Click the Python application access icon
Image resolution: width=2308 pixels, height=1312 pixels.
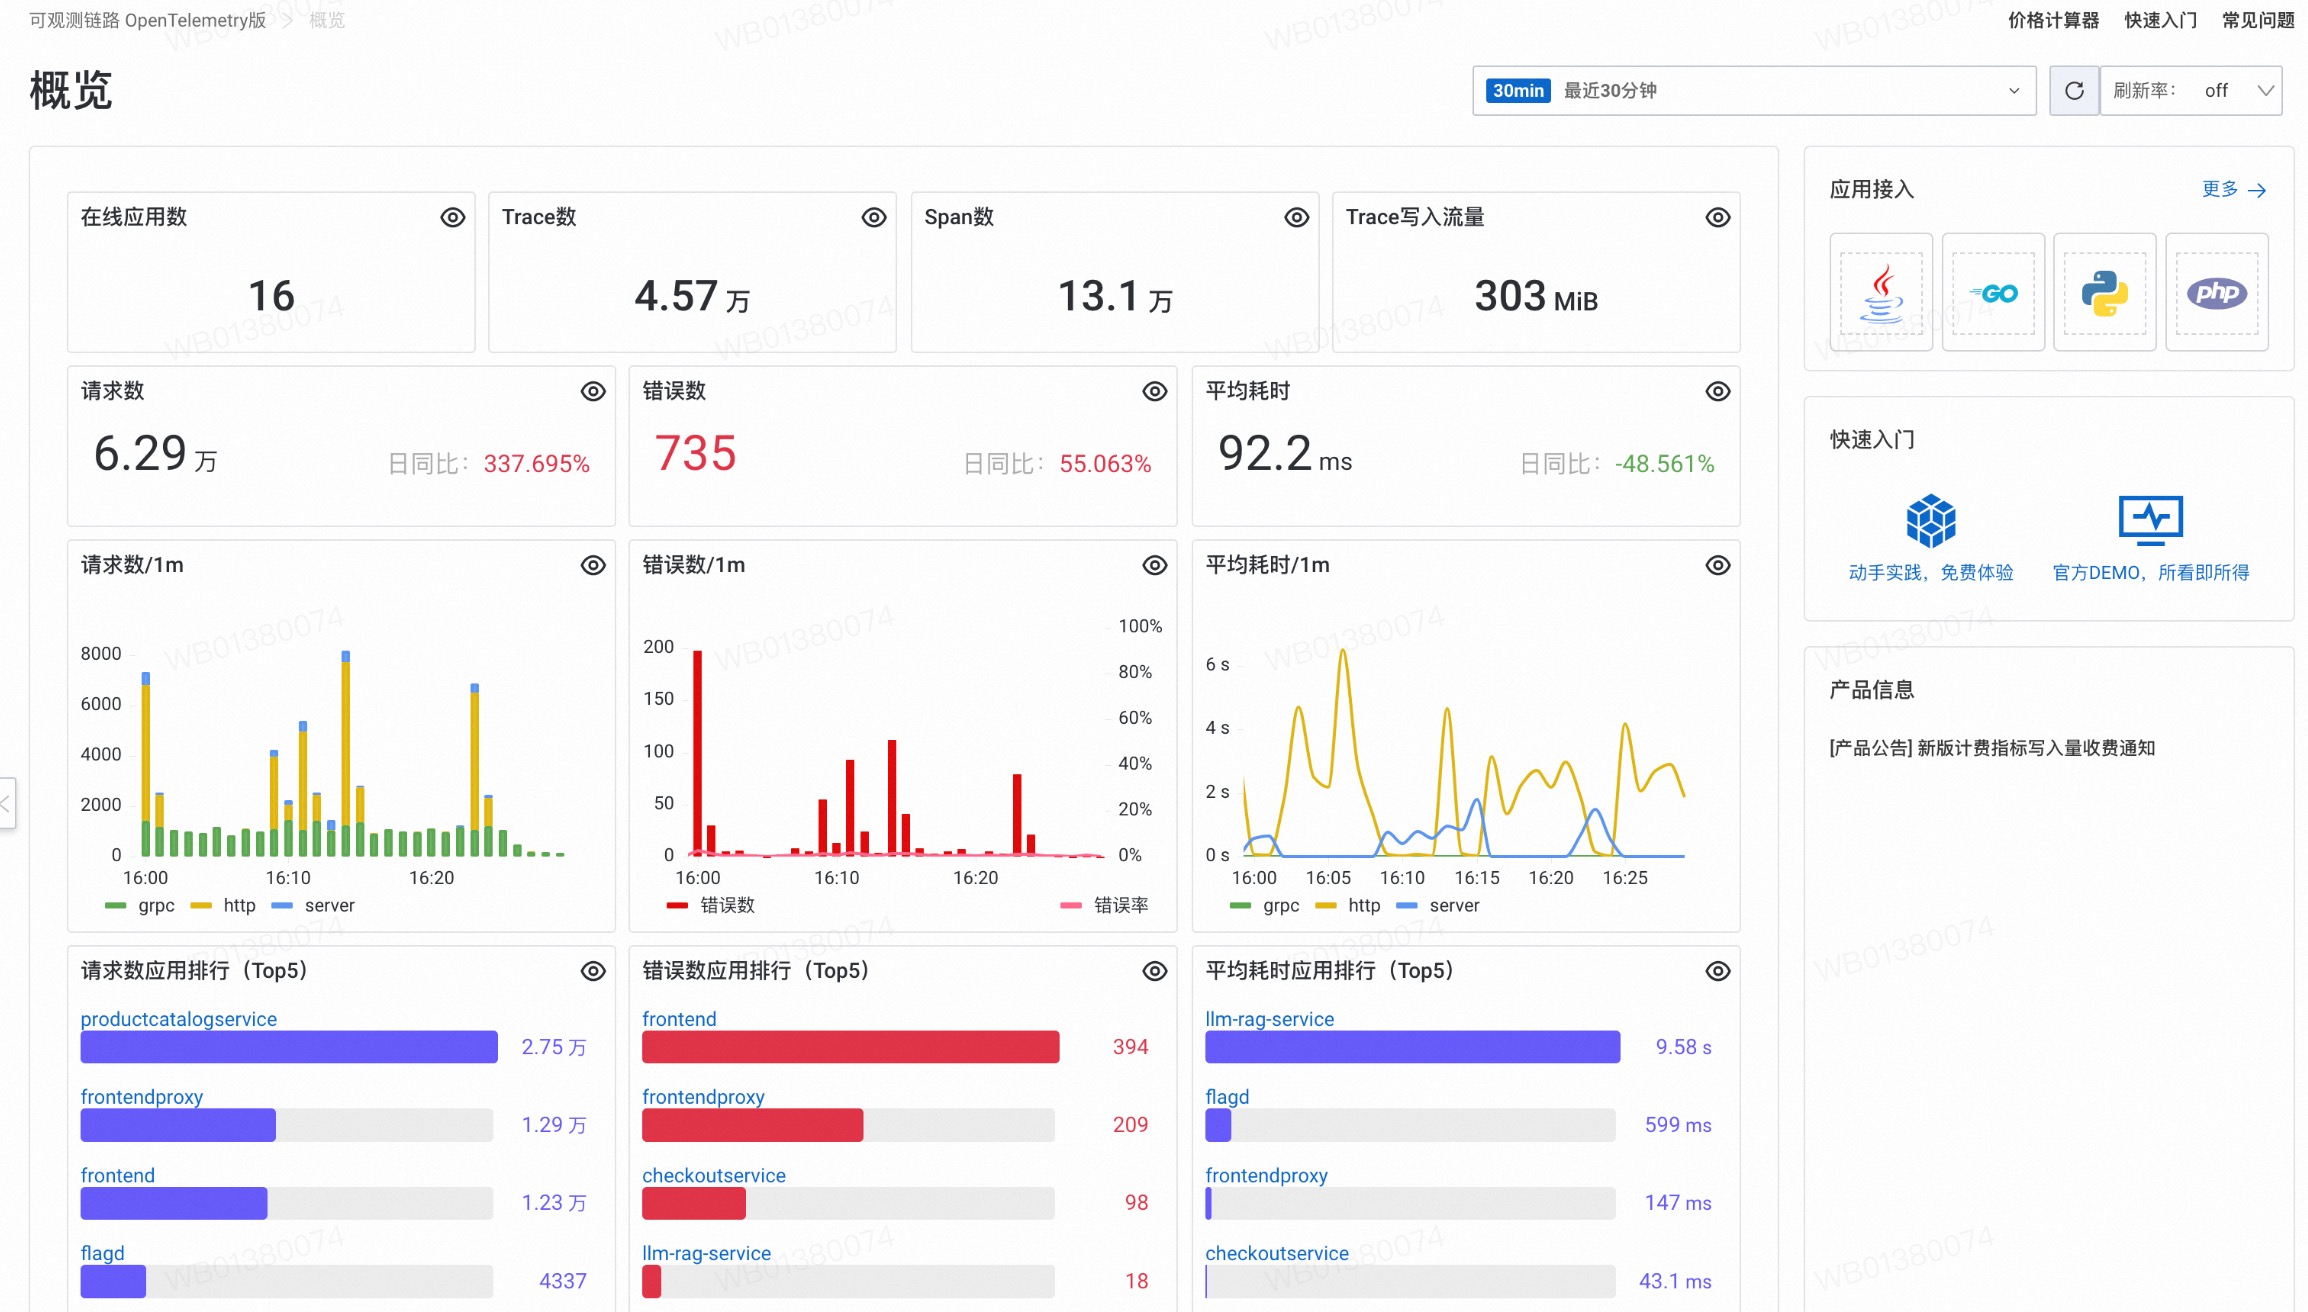(x=2105, y=292)
